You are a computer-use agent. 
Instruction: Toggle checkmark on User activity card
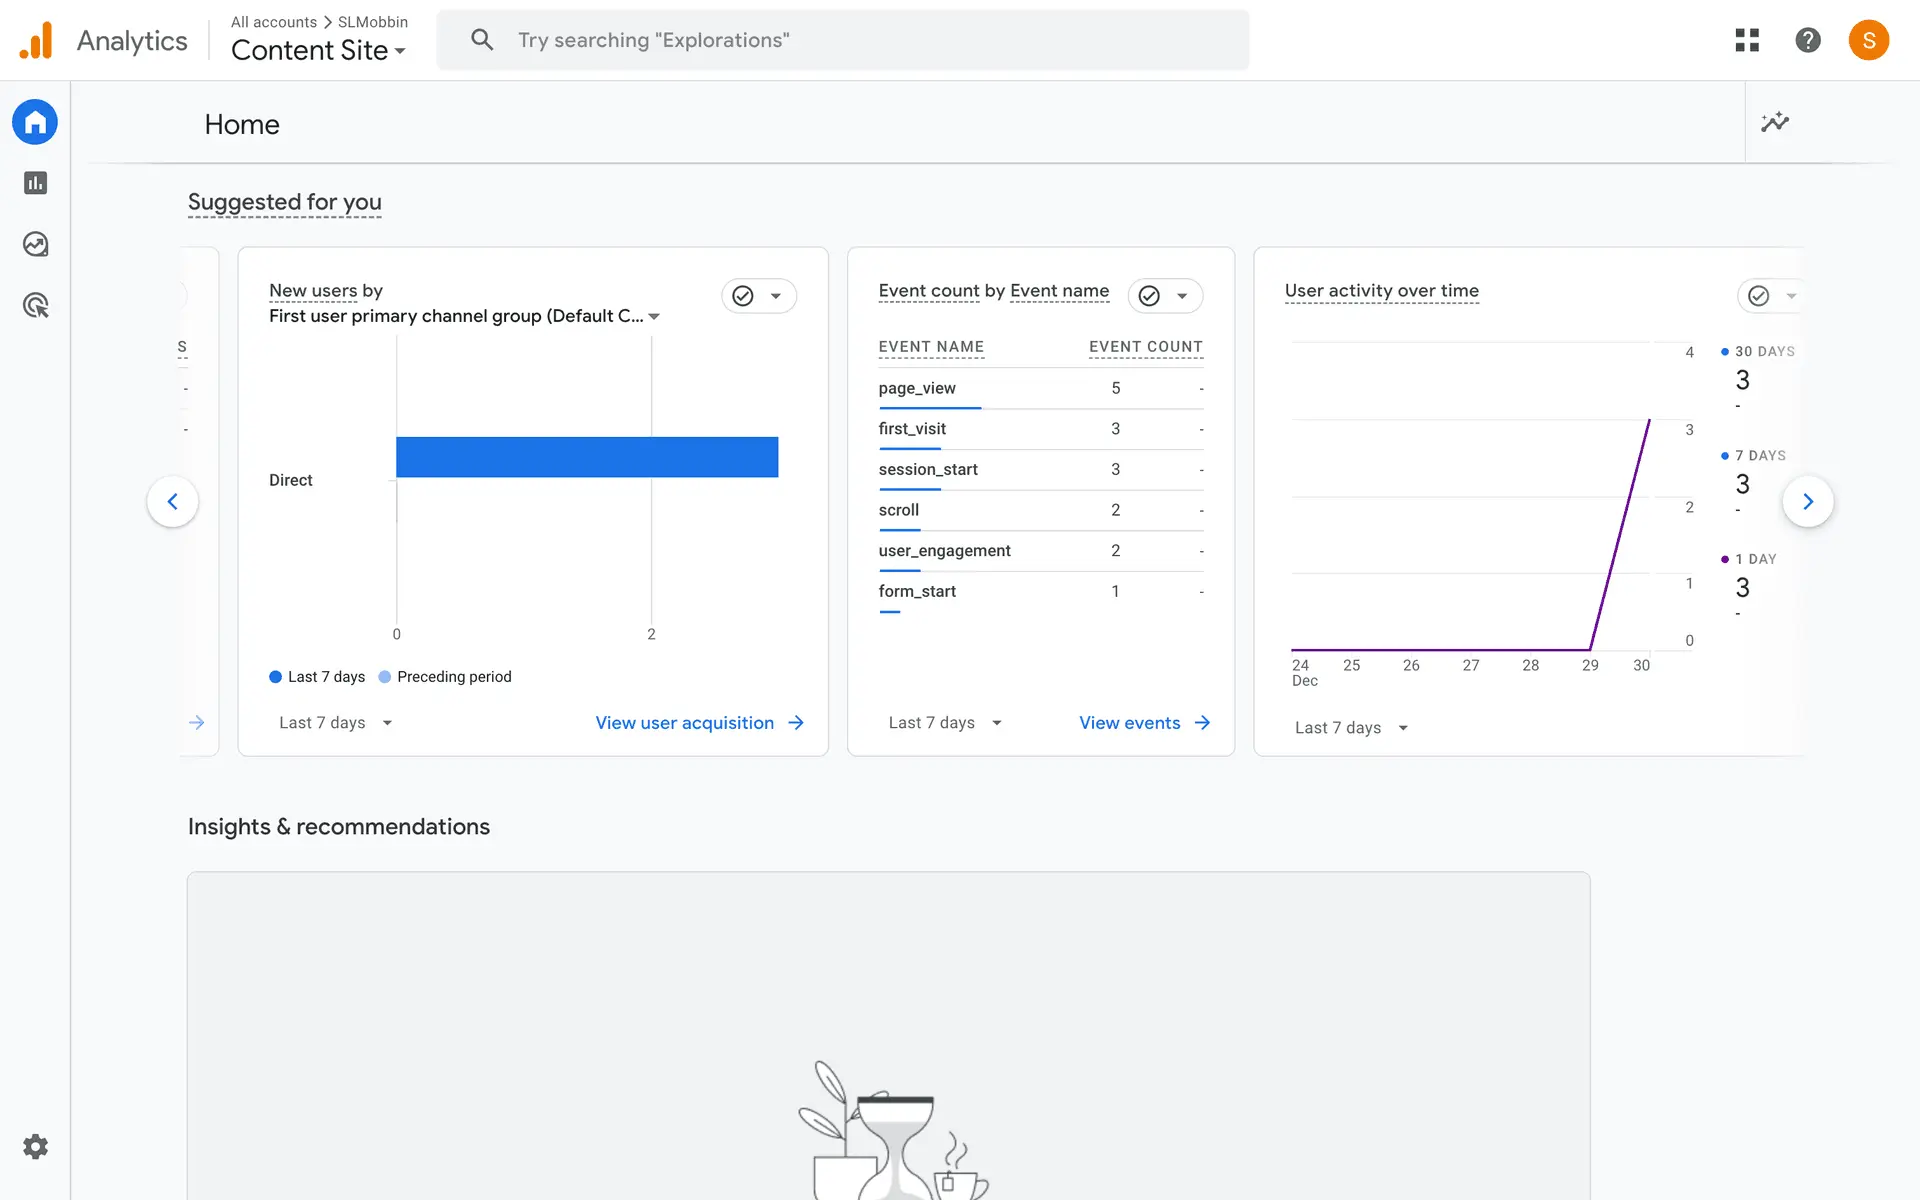pyautogui.click(x=1759, y=296)
